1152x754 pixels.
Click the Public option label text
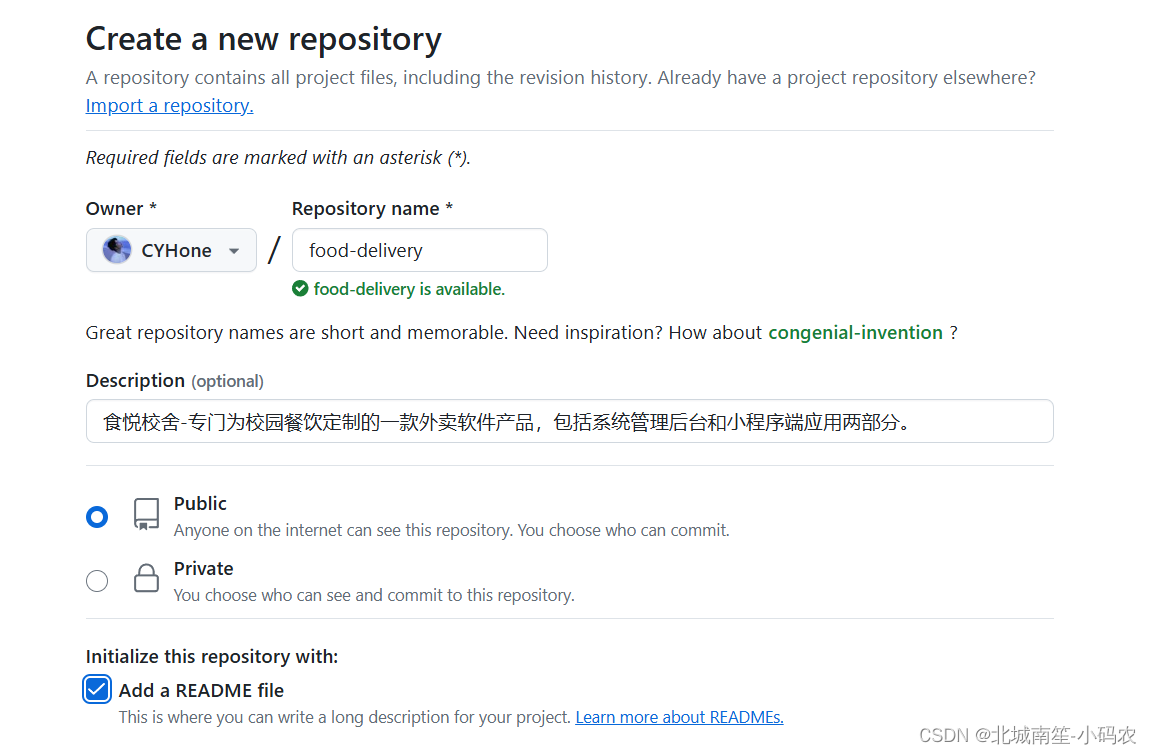point(200,503)
